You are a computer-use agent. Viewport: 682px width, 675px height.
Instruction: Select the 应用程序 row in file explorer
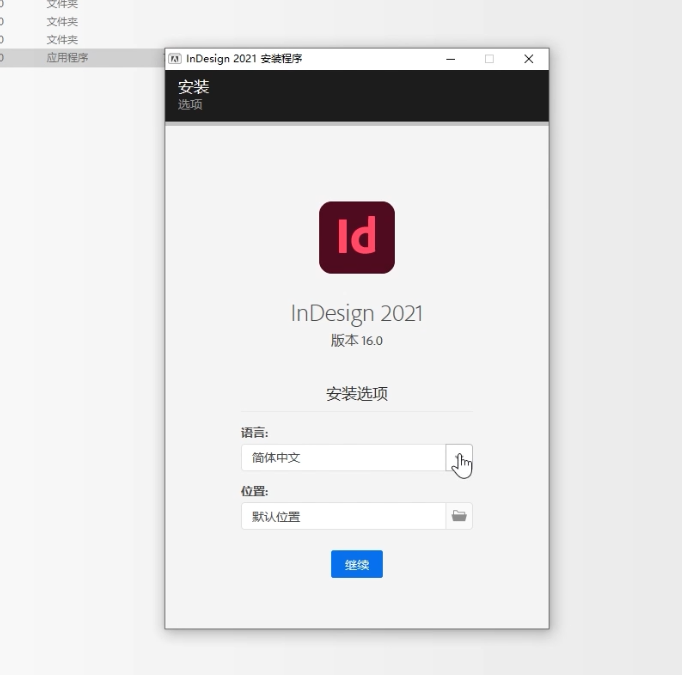[82, 57]
